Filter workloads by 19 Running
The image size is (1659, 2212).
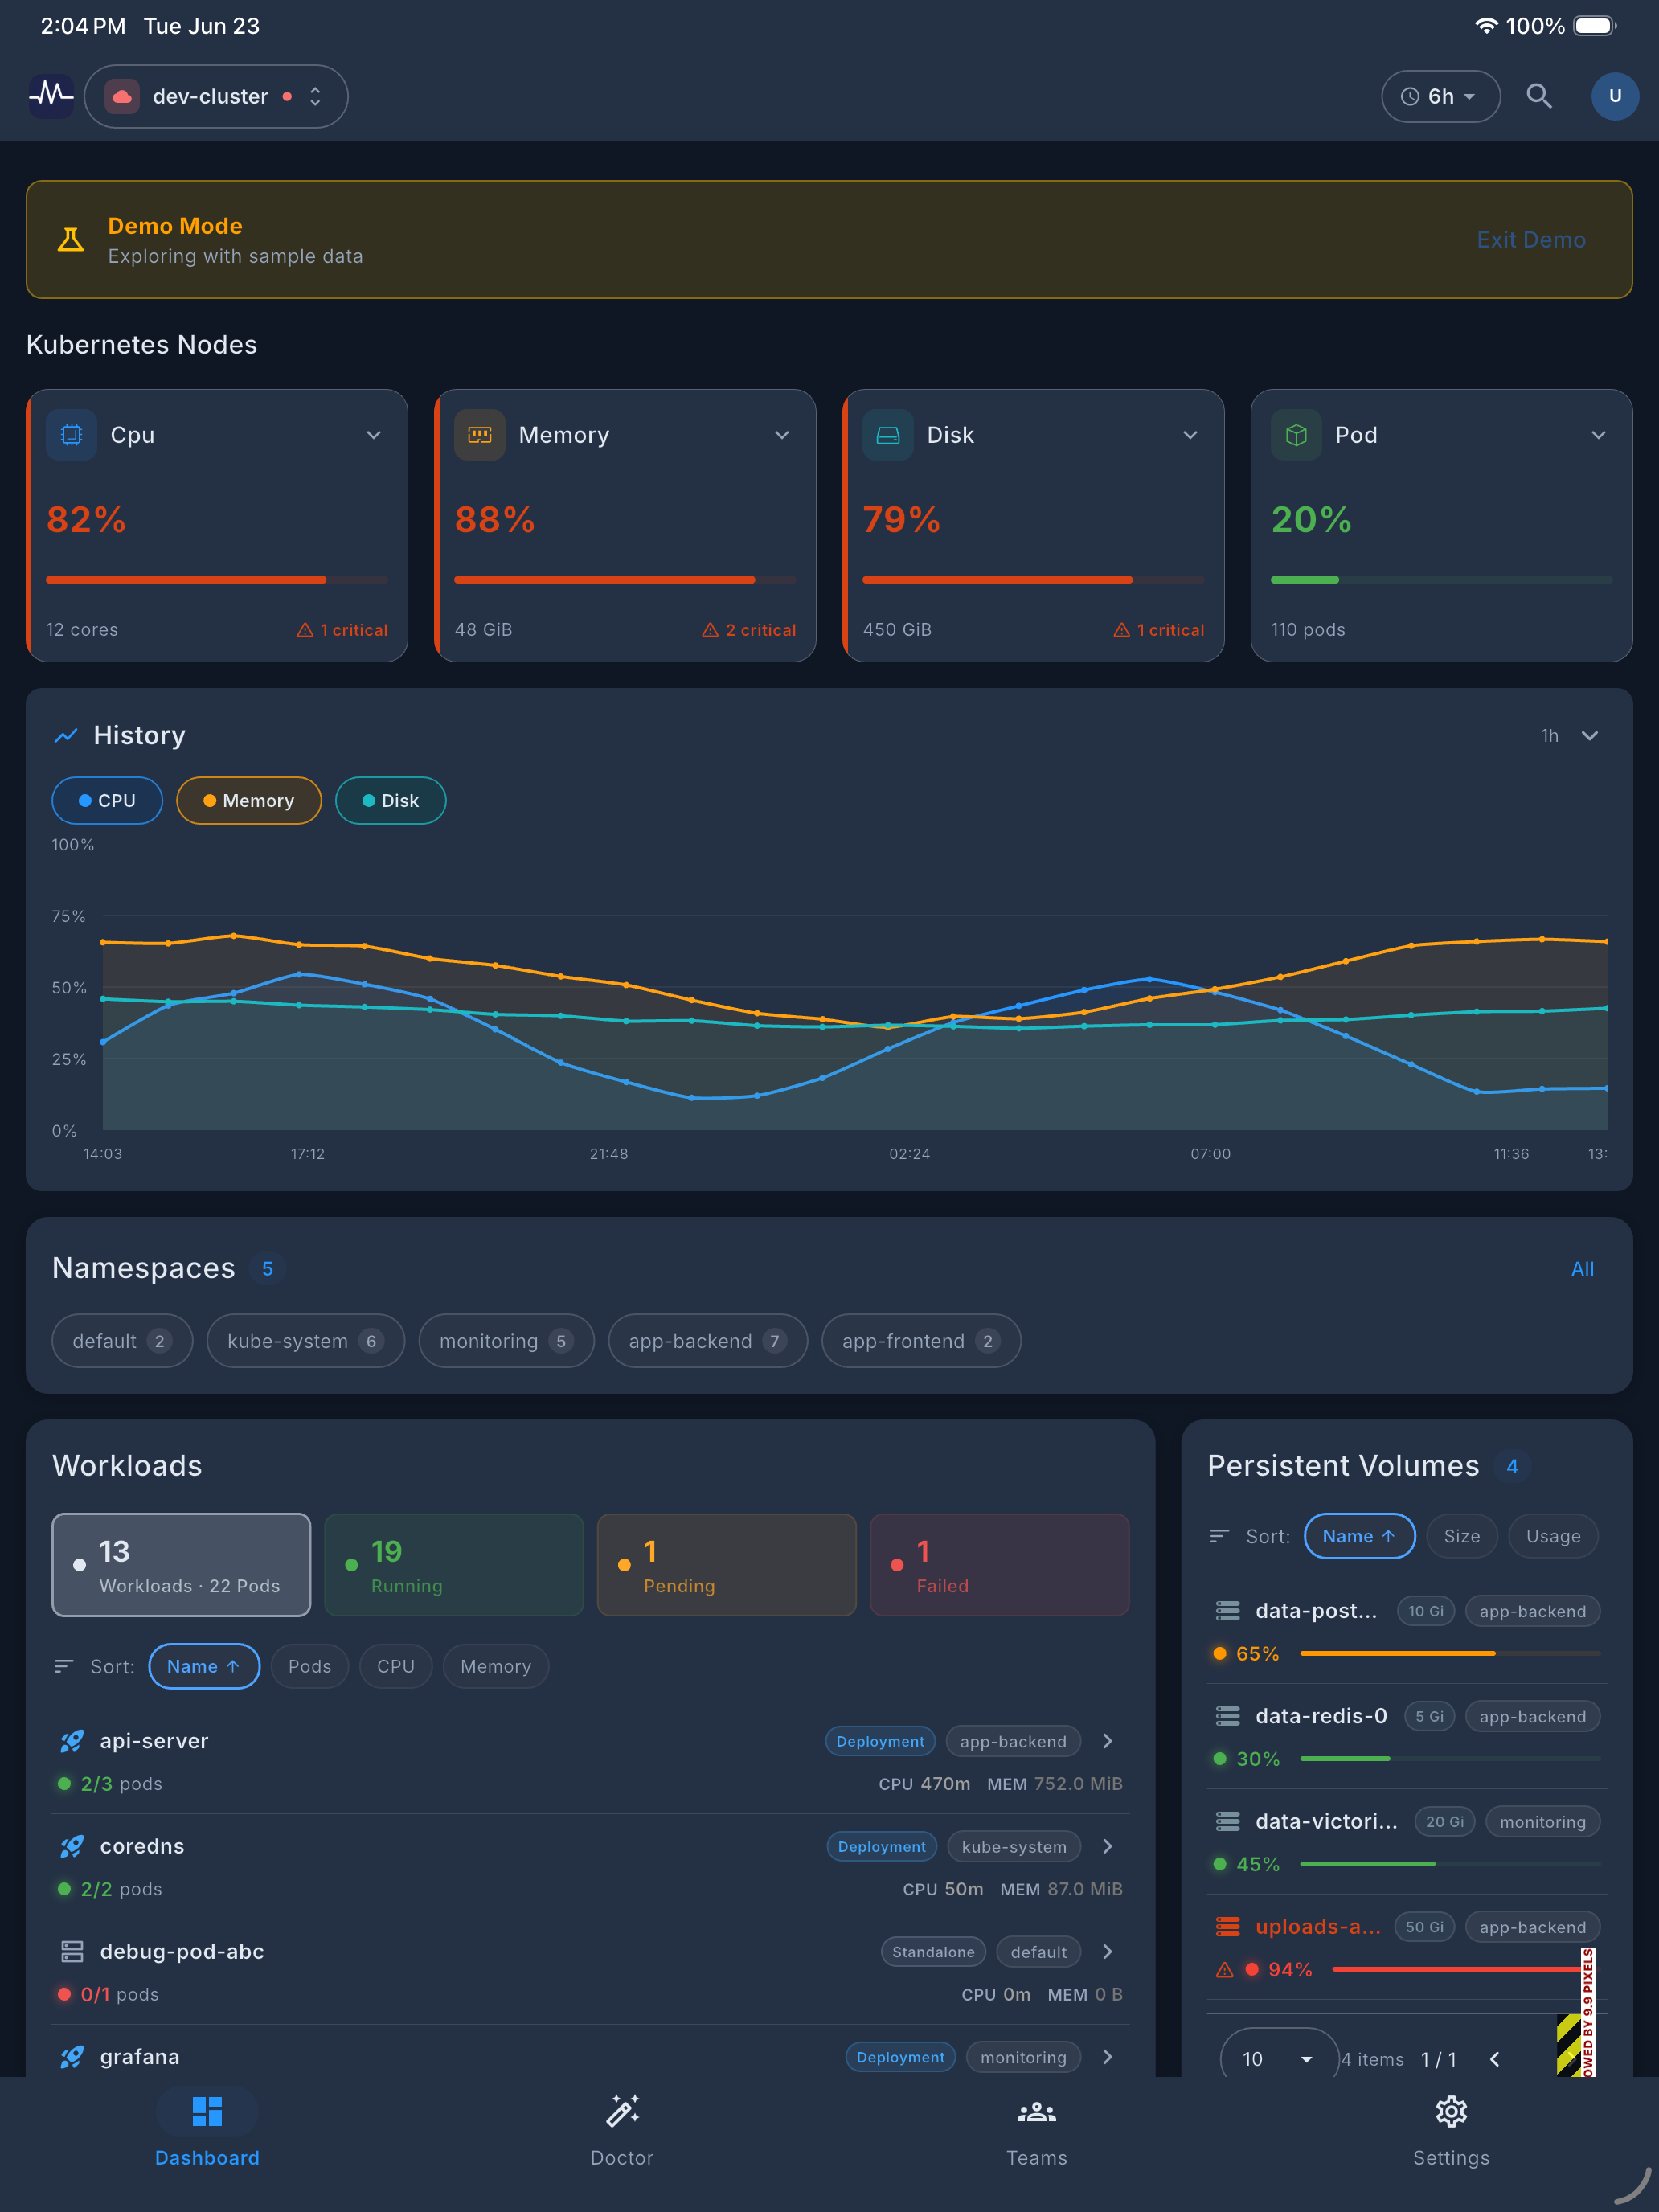pyautogui.click(x=454, y=1565)
